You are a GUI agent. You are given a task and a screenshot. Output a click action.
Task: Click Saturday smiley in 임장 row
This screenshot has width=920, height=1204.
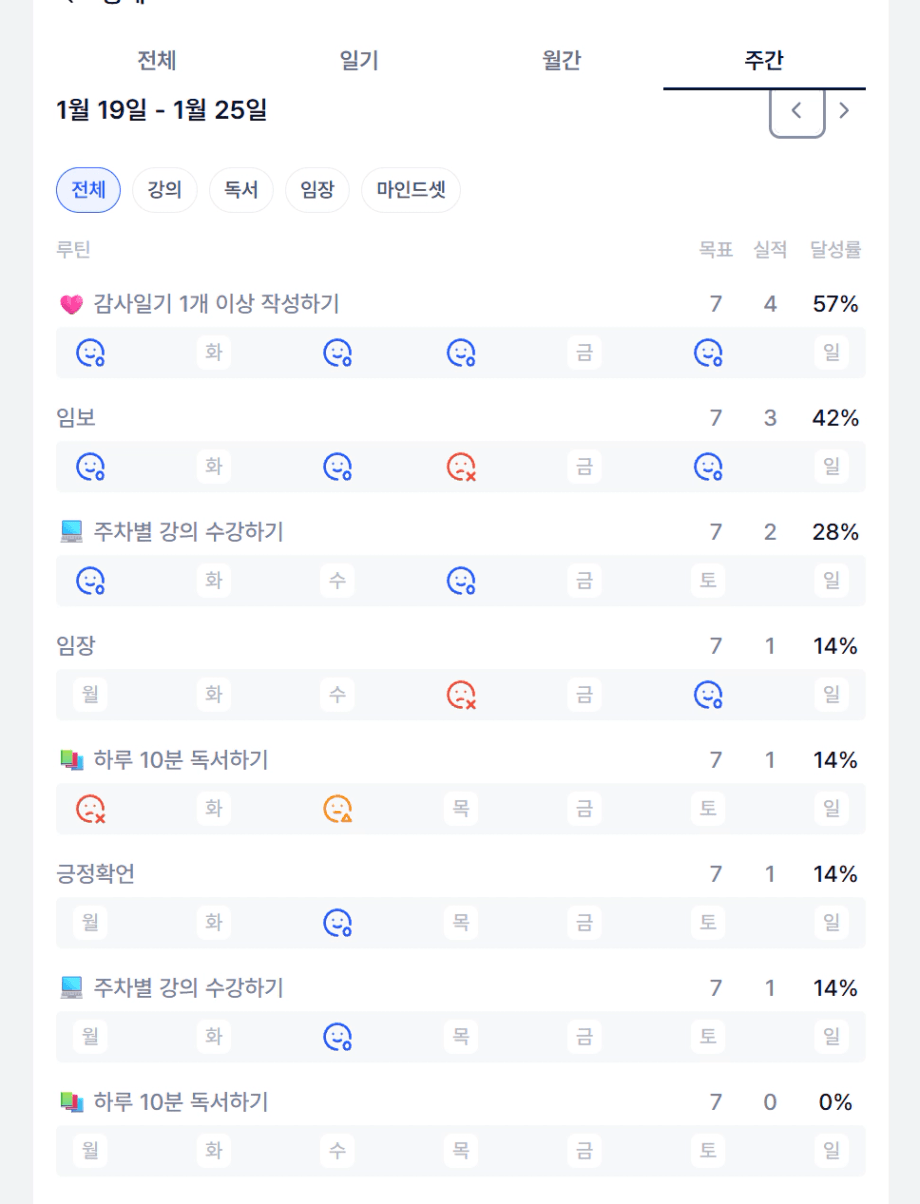click(708, 694)
